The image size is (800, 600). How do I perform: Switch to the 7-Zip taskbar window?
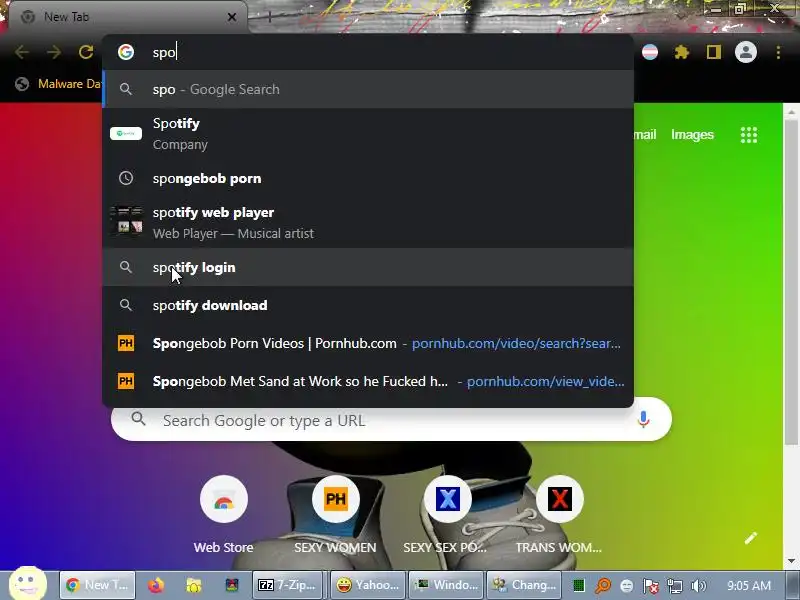click(x=288, y=585)
